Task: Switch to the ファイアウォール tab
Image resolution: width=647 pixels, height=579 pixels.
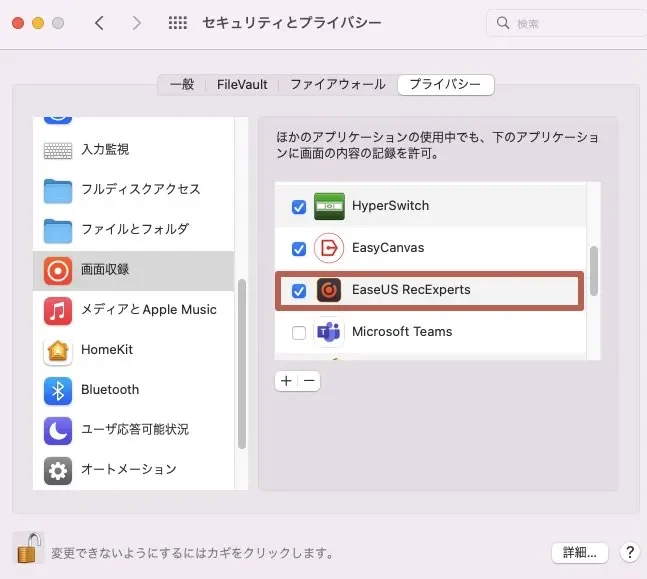Action: coord(336,85)
